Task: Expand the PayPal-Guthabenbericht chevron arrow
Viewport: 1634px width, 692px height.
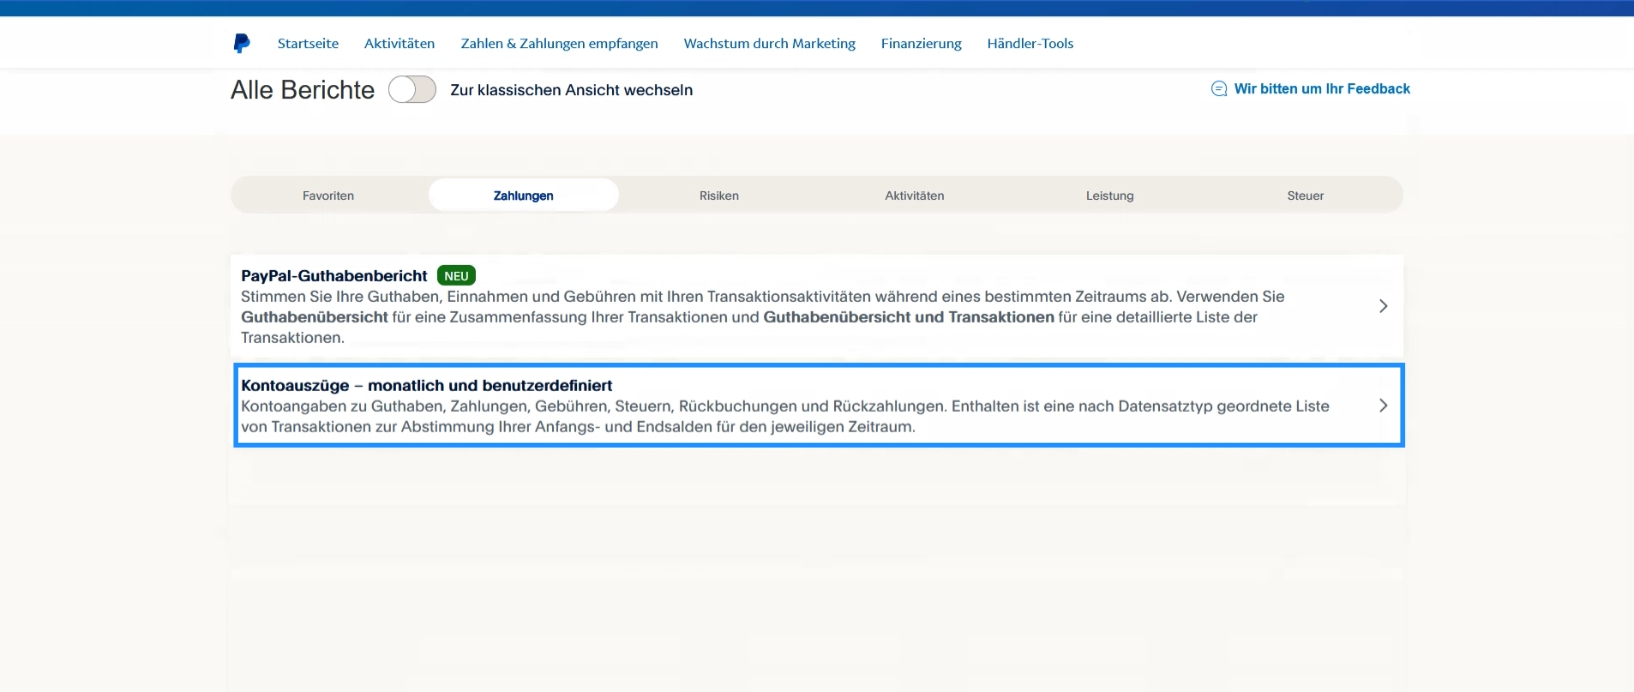Action: 1383,306
